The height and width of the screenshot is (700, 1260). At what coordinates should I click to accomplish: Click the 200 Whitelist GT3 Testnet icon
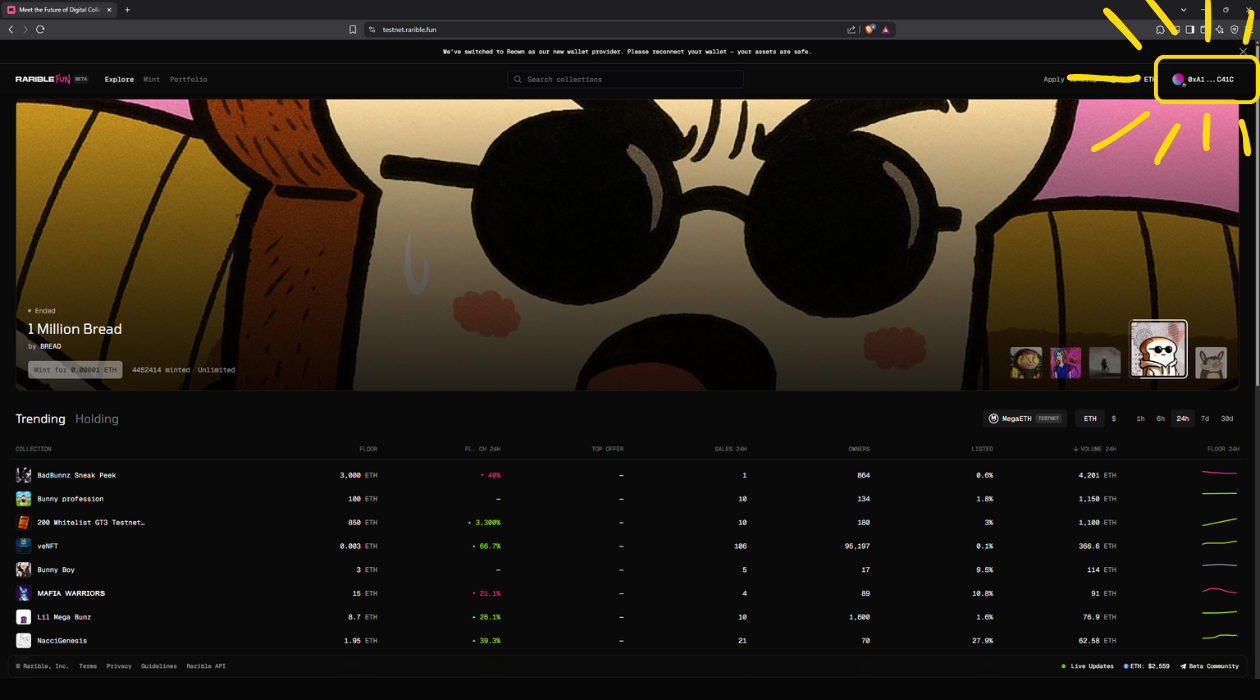23,522
